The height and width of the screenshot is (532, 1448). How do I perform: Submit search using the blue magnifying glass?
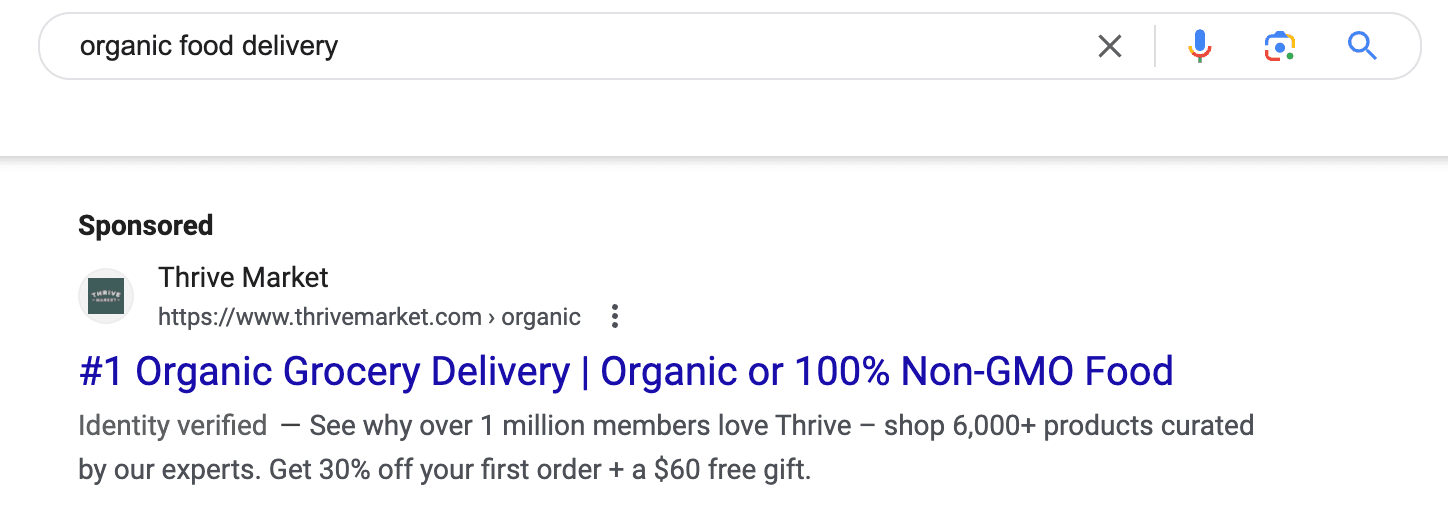point(1362,46)
